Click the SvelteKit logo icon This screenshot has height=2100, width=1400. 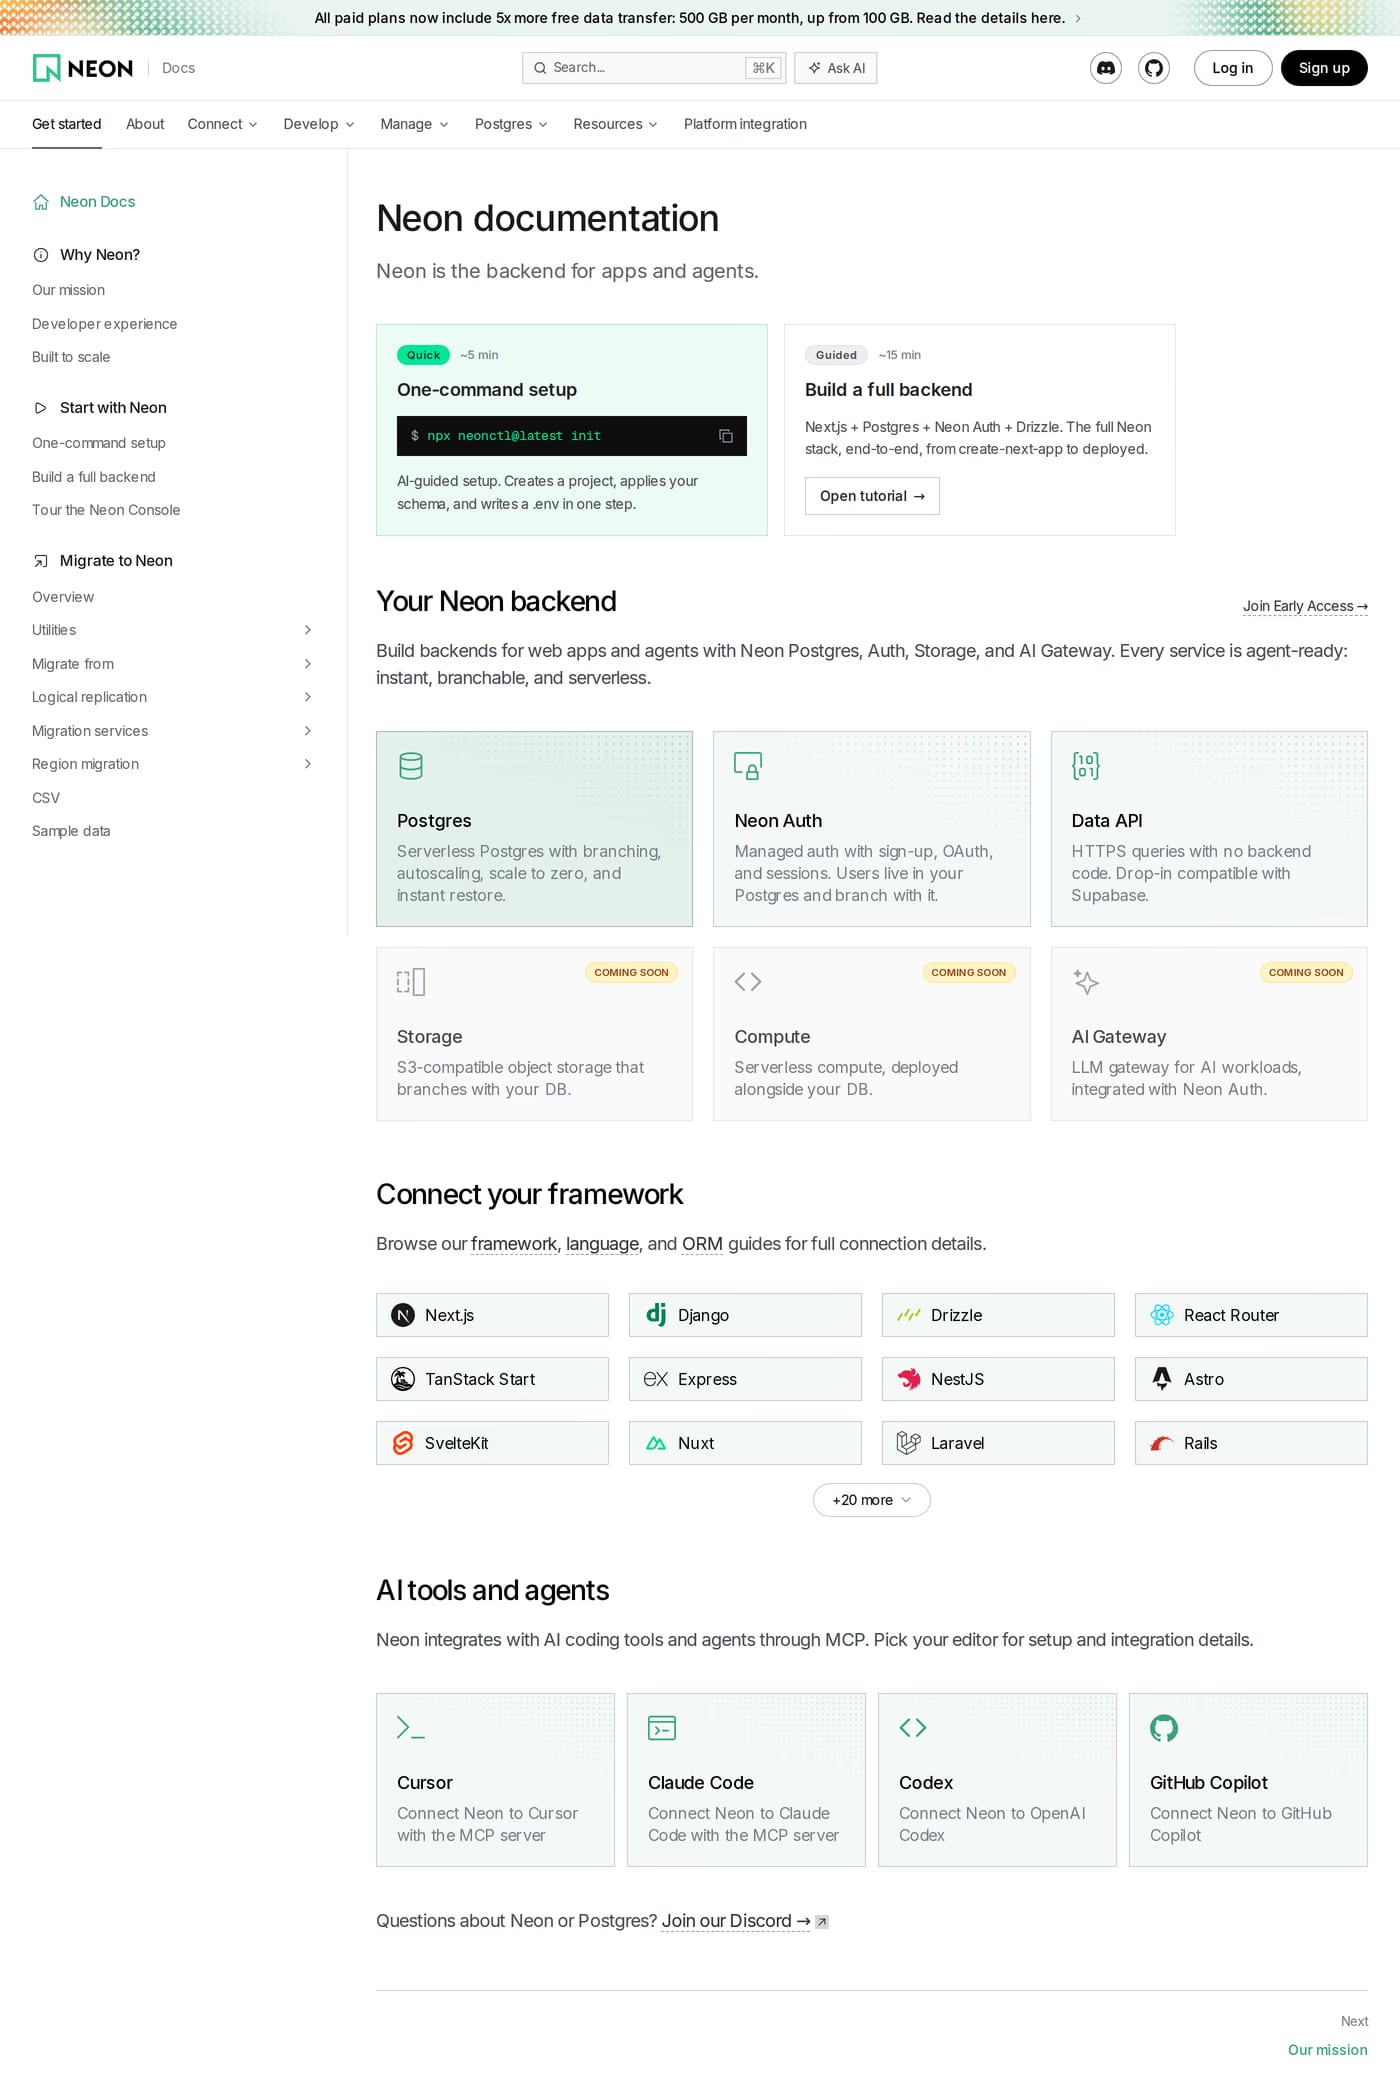click(x=403, y=1443)
